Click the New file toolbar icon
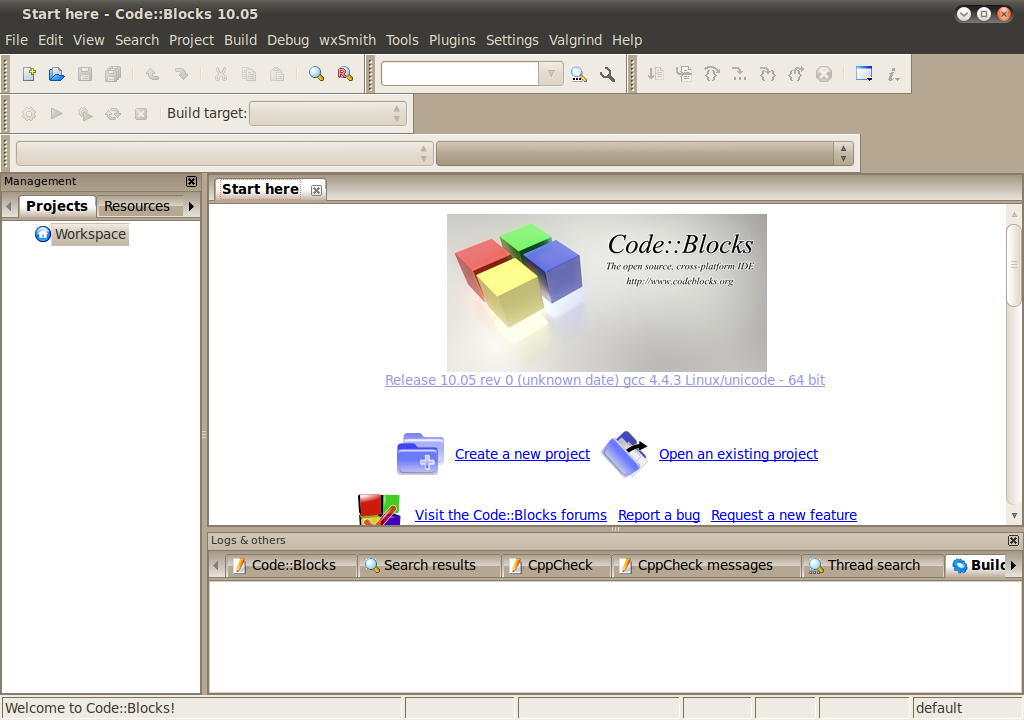This screenshot has width=1024, height=720. (x=29, y=74)
